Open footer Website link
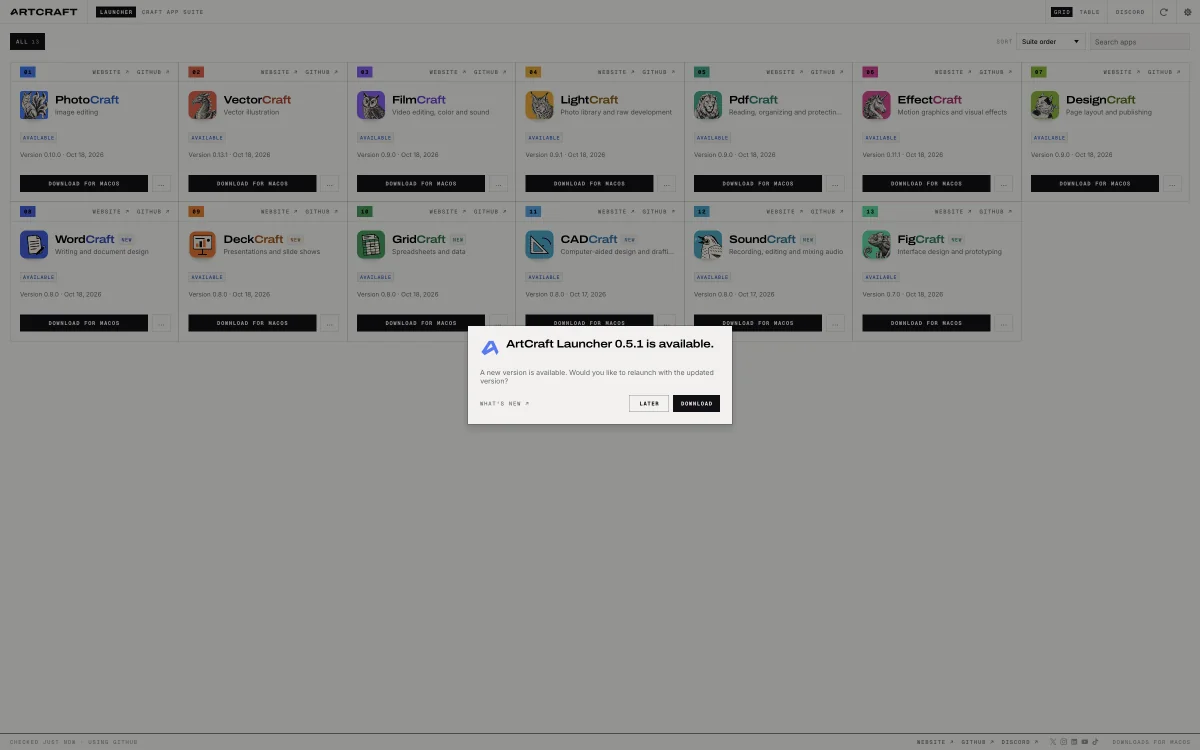This screenshot has width=1200, height=750. tap(935, 742)
